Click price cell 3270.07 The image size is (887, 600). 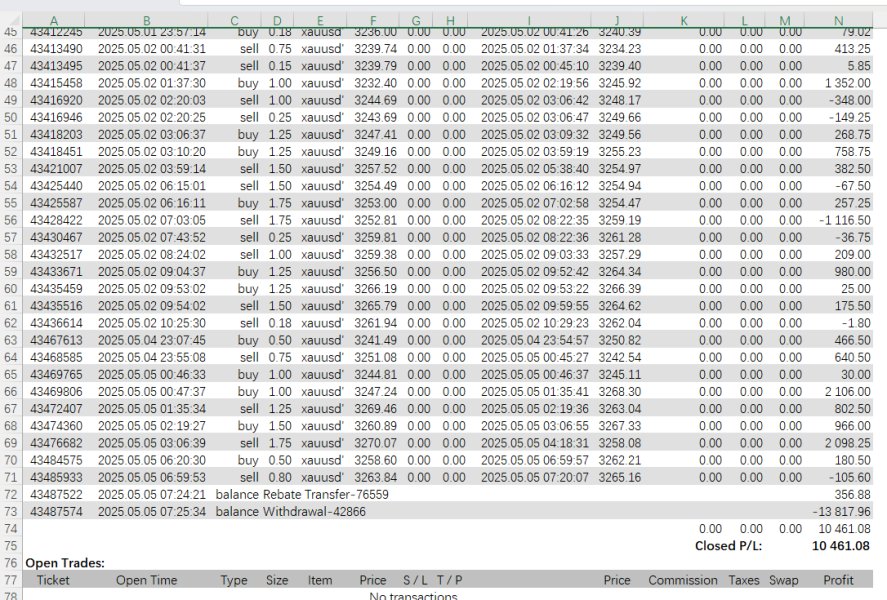pos(376,443)
